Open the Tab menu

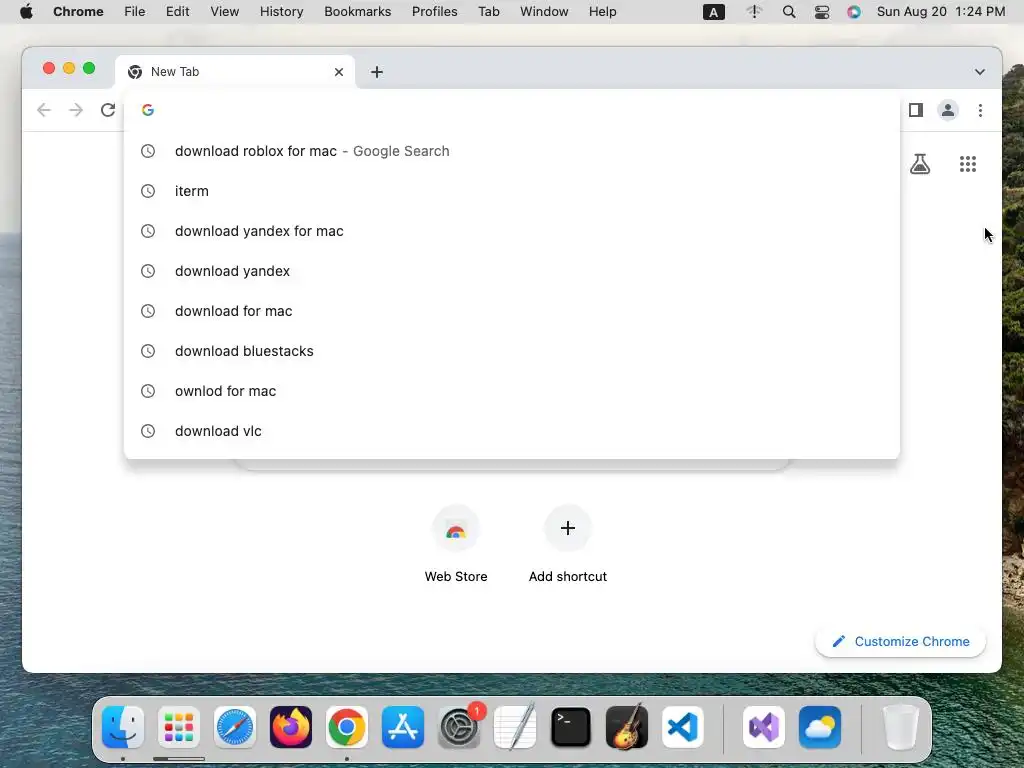488,12
